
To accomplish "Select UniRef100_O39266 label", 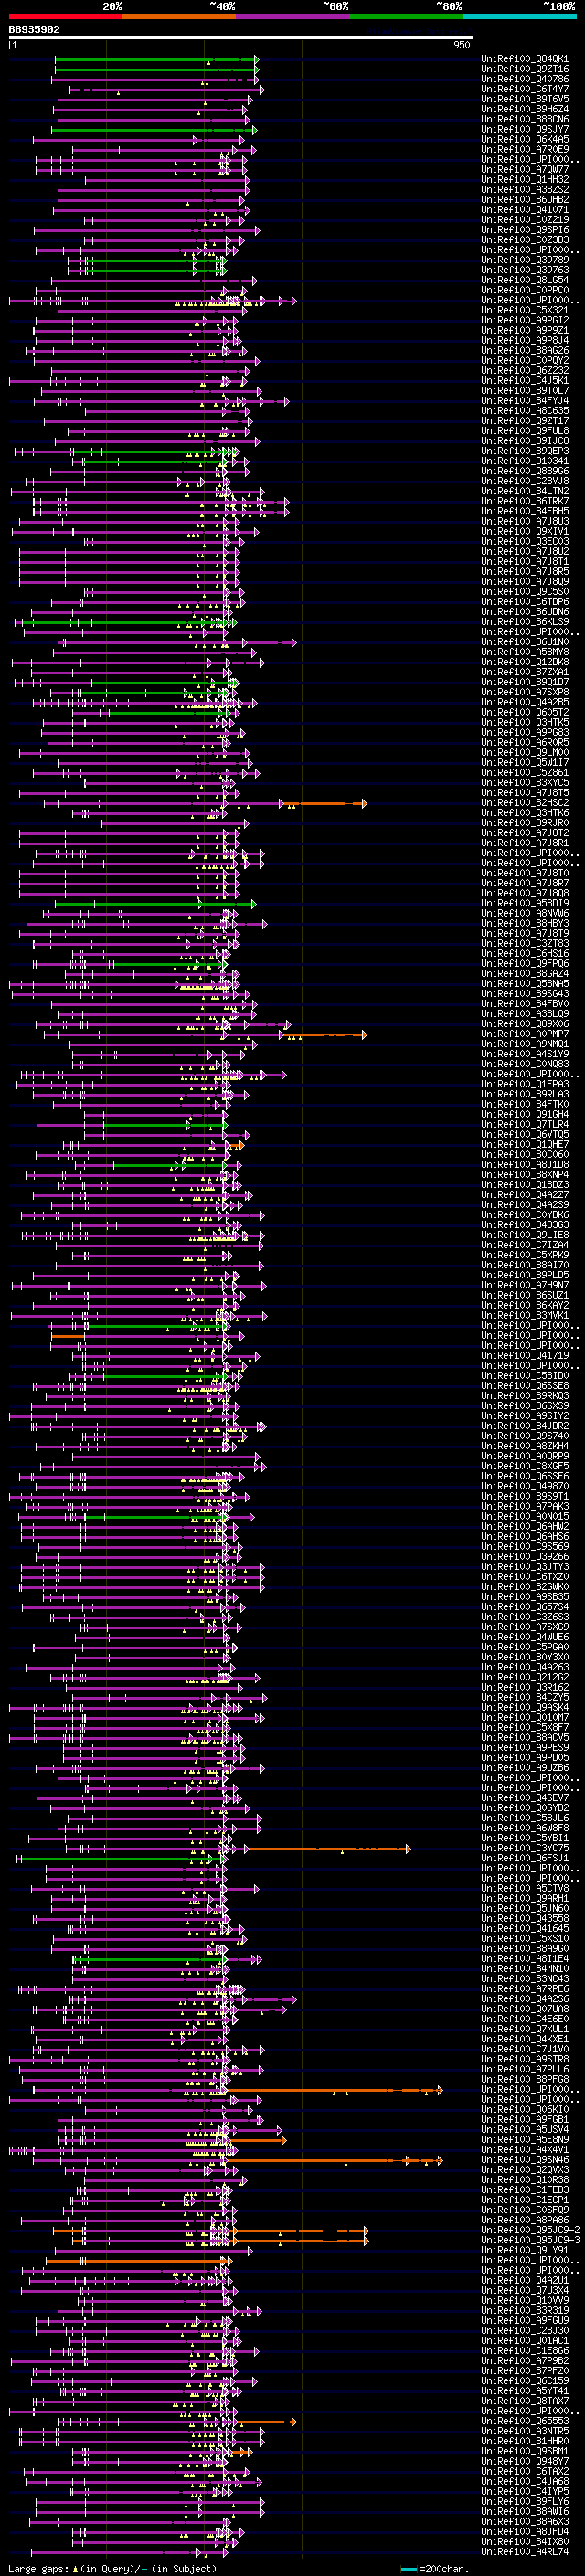I will click(x=525, y=1556).
